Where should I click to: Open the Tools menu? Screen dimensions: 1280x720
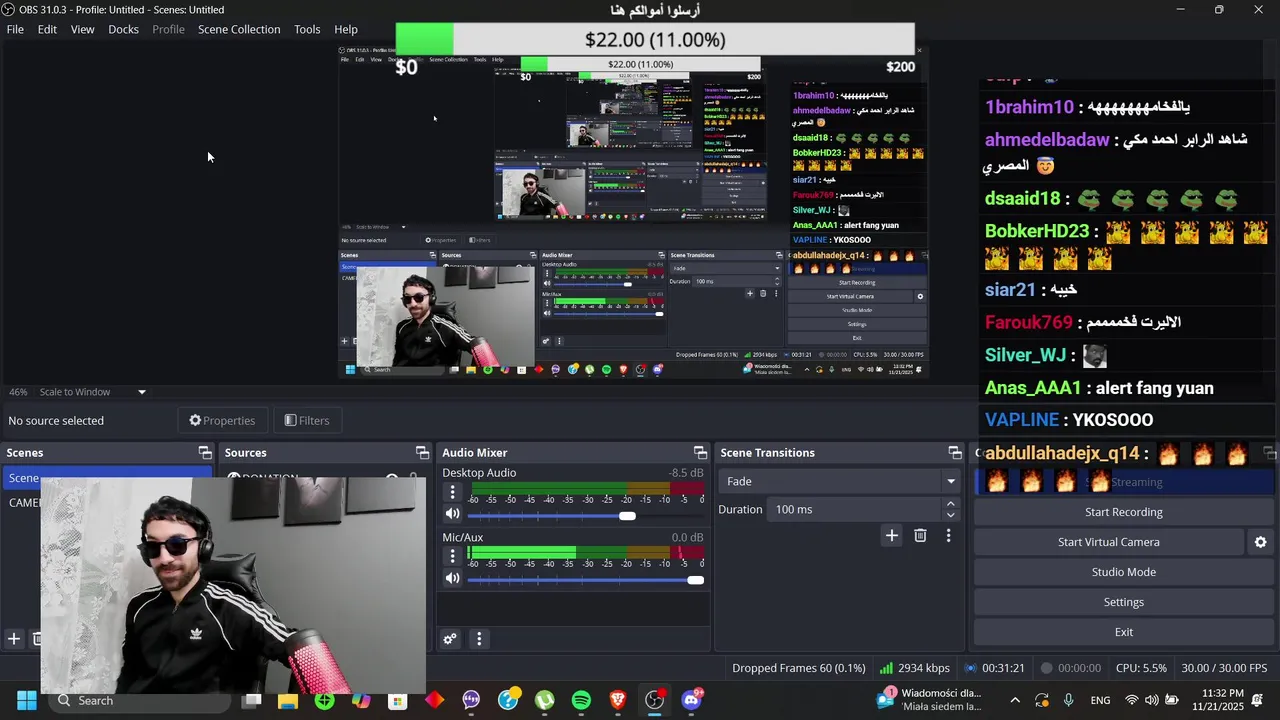[307, 29]
